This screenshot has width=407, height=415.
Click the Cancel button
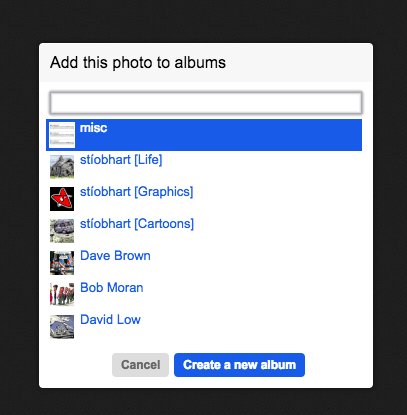140,365
